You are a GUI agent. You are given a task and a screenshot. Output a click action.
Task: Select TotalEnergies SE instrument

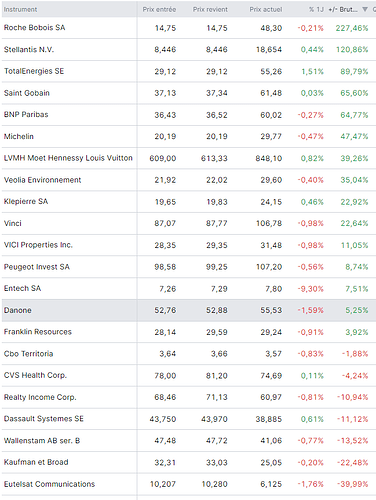tap(34, 71)
